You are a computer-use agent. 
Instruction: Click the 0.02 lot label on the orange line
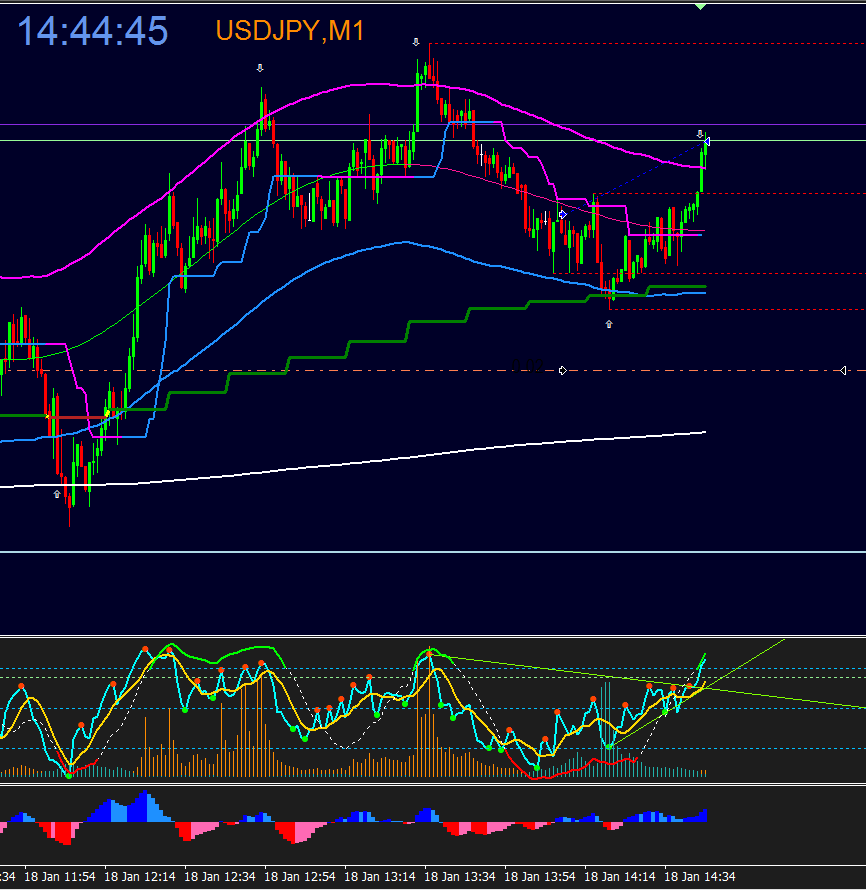pos(527,365)
